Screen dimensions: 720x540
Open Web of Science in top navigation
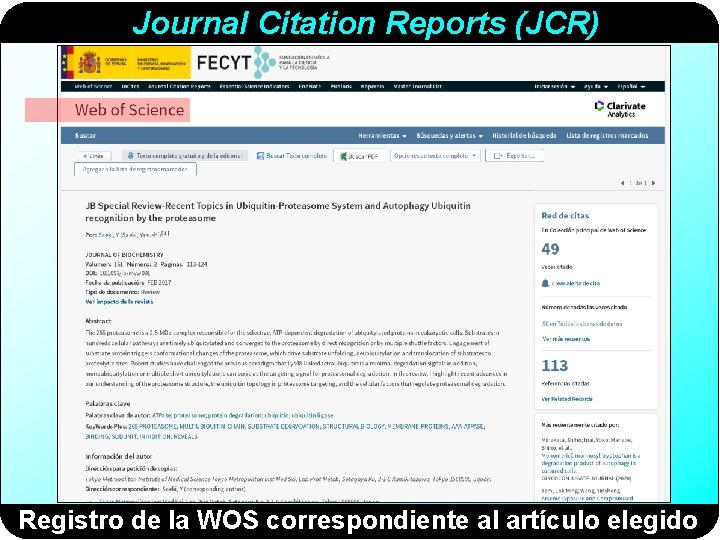(93, 86)
